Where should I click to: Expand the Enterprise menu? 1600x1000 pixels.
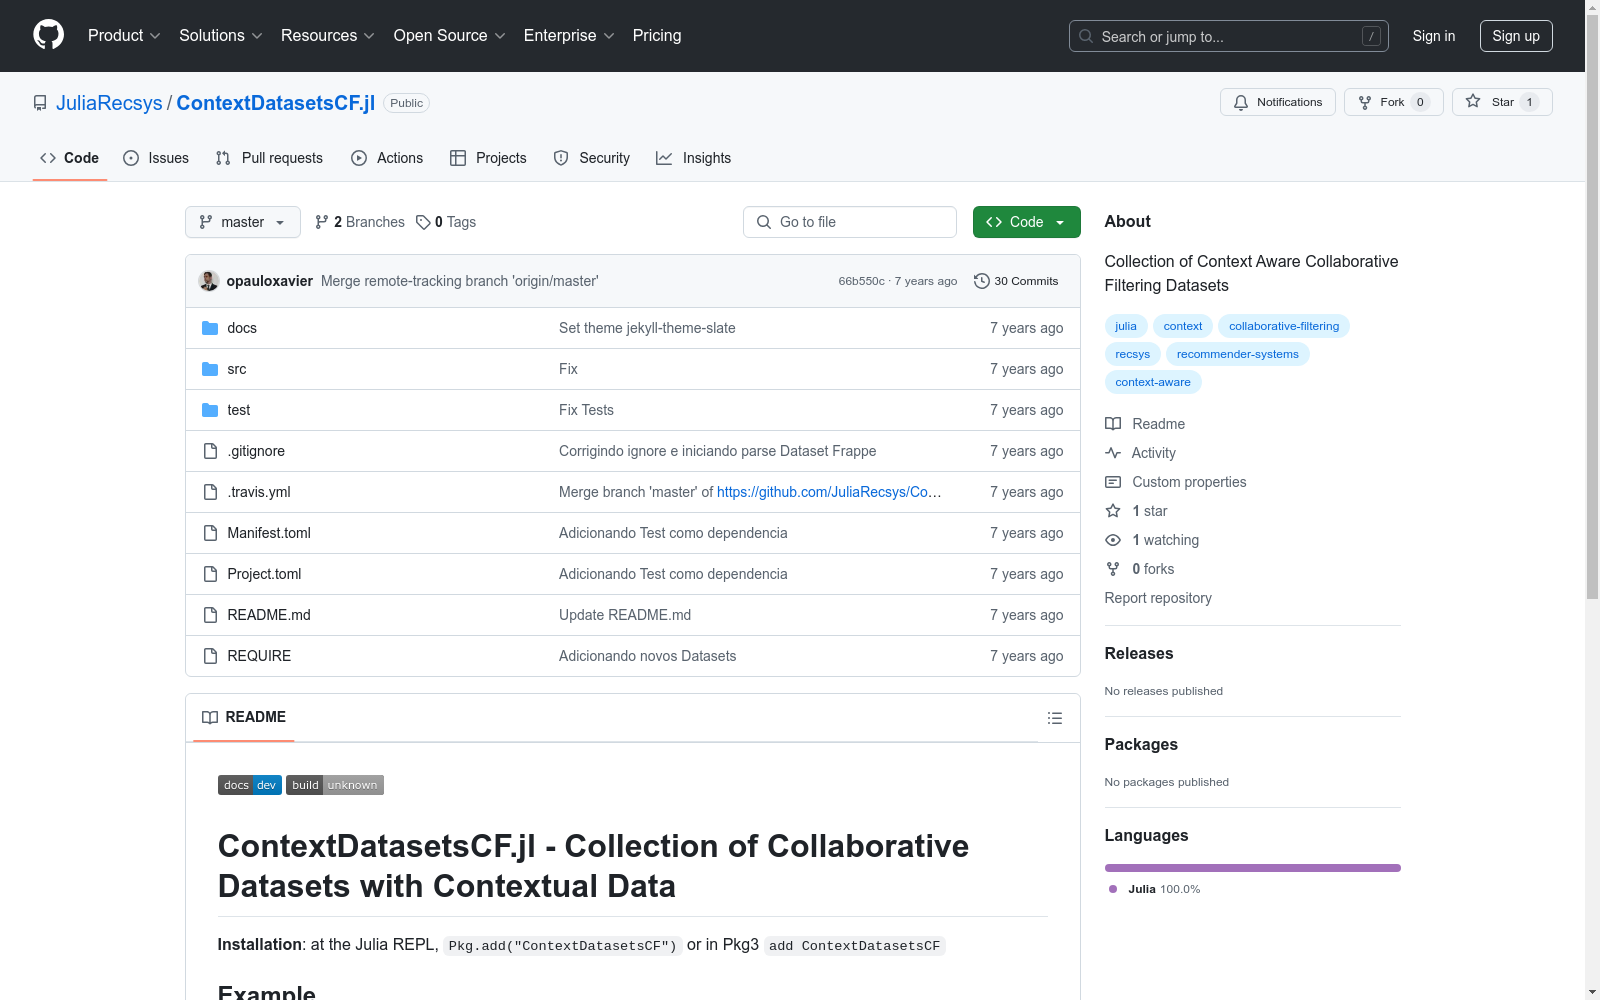pos(569,36)
